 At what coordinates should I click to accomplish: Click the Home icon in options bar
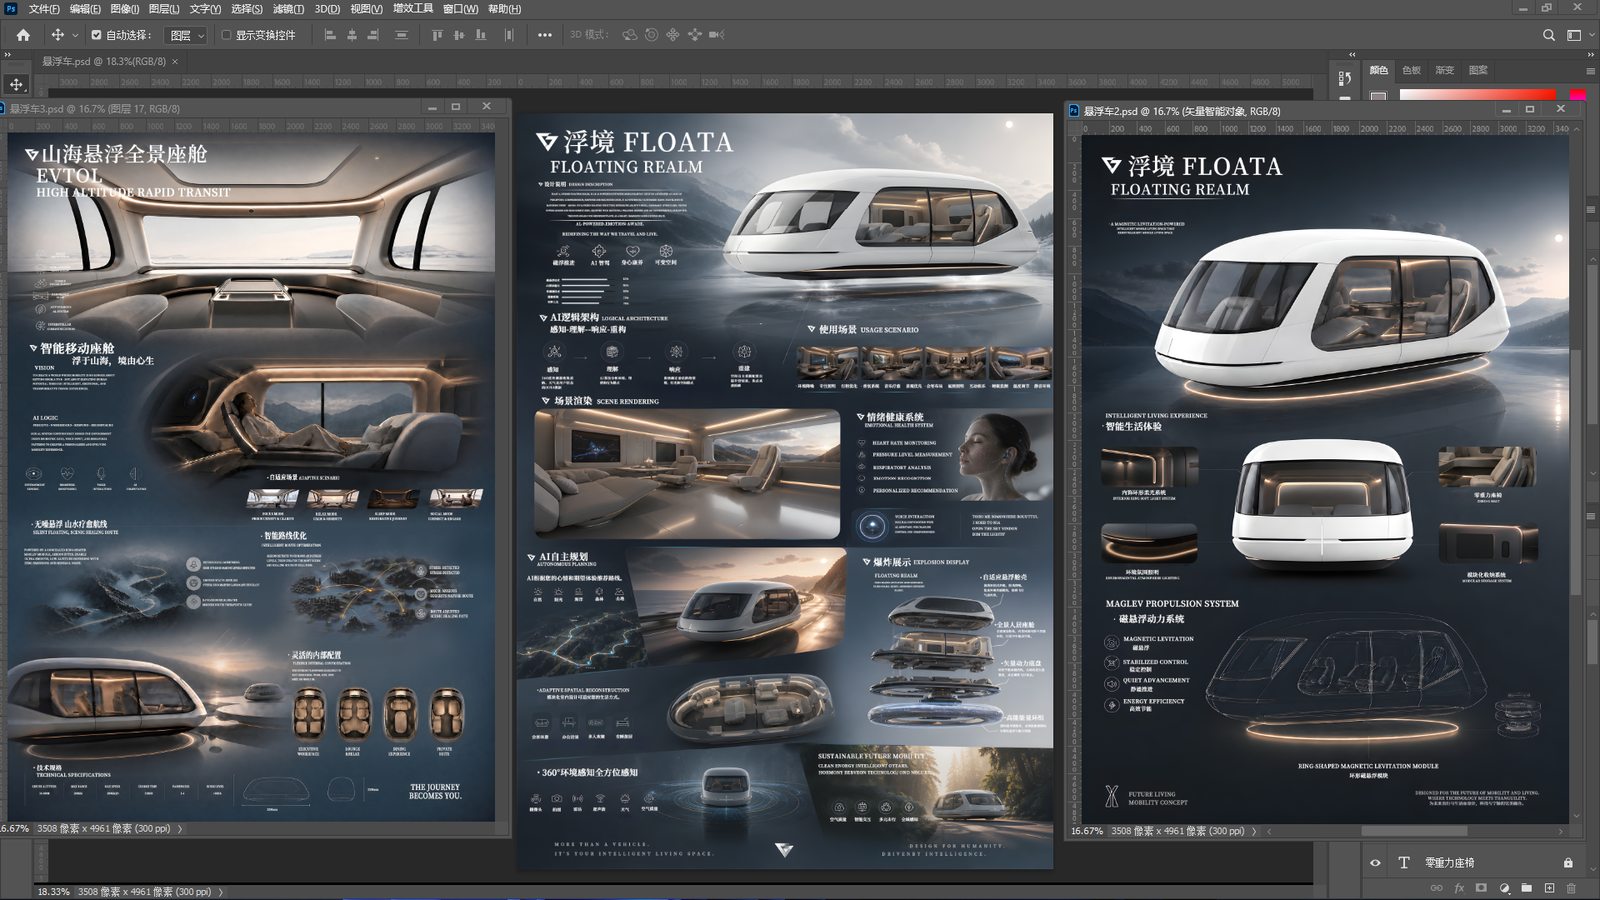(x=23, y=35)
